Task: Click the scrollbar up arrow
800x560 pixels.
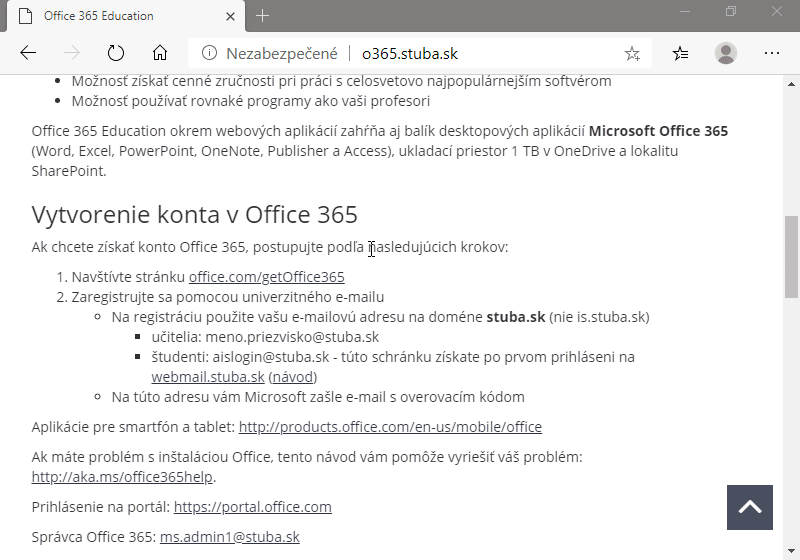Action: pyautogui.click(x=791, y=84)
